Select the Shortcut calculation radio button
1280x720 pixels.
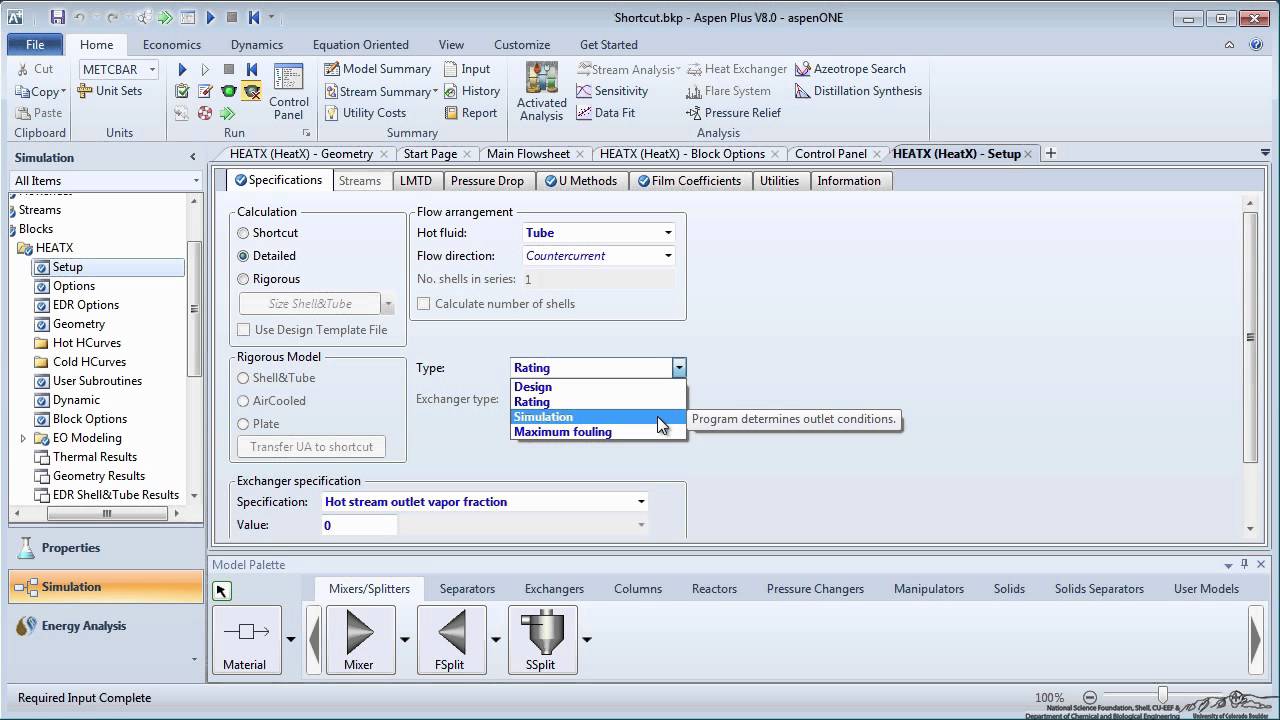[x=243, y=233]
